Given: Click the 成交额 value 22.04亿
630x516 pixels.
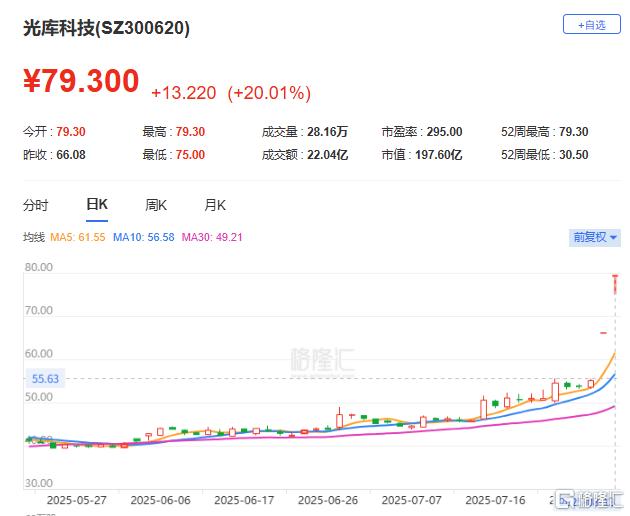Looking at the screenshot, I should [x=327, y=155].
